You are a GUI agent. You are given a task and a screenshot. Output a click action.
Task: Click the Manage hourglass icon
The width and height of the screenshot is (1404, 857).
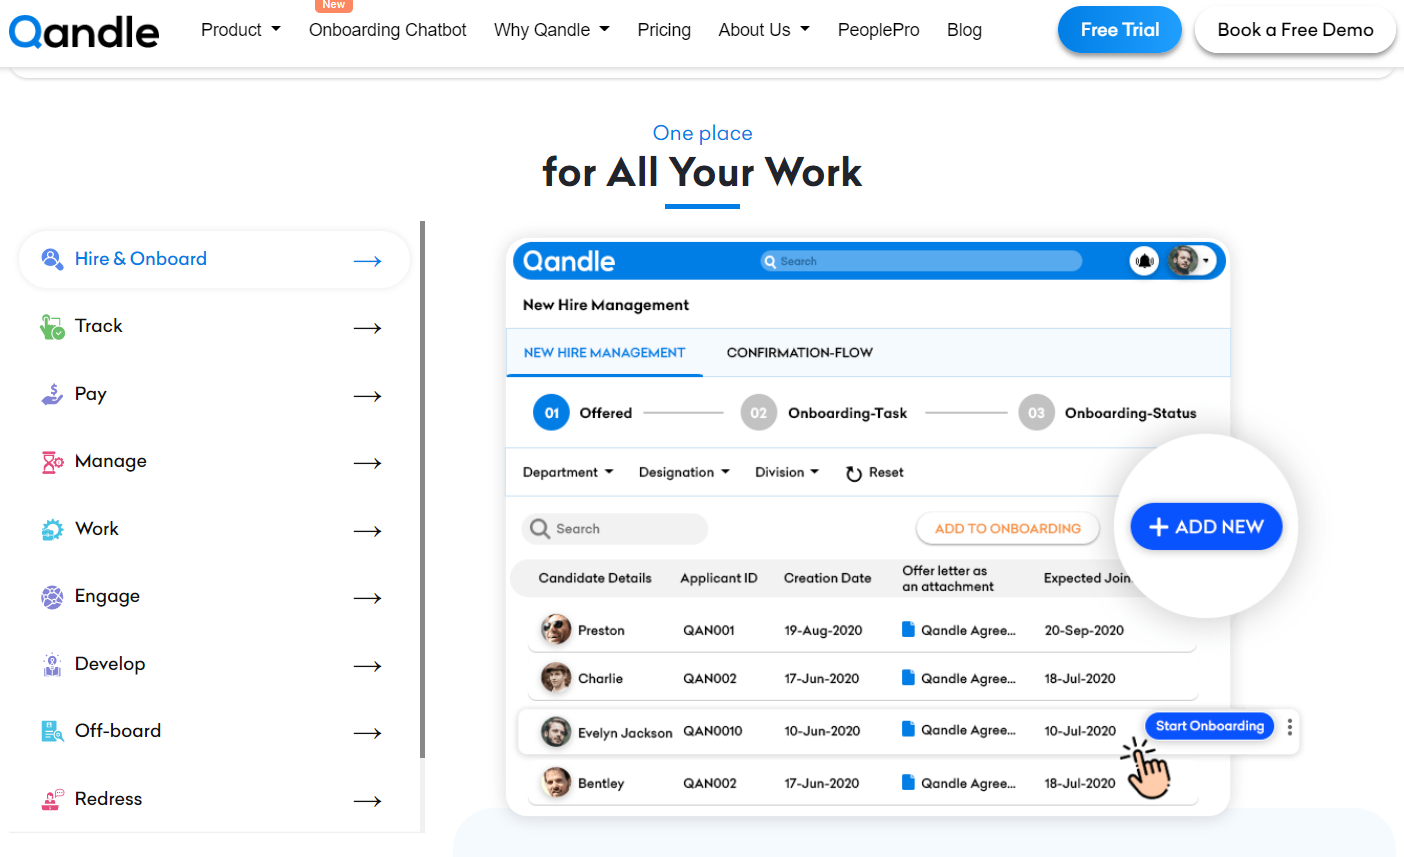pos(52,462)
